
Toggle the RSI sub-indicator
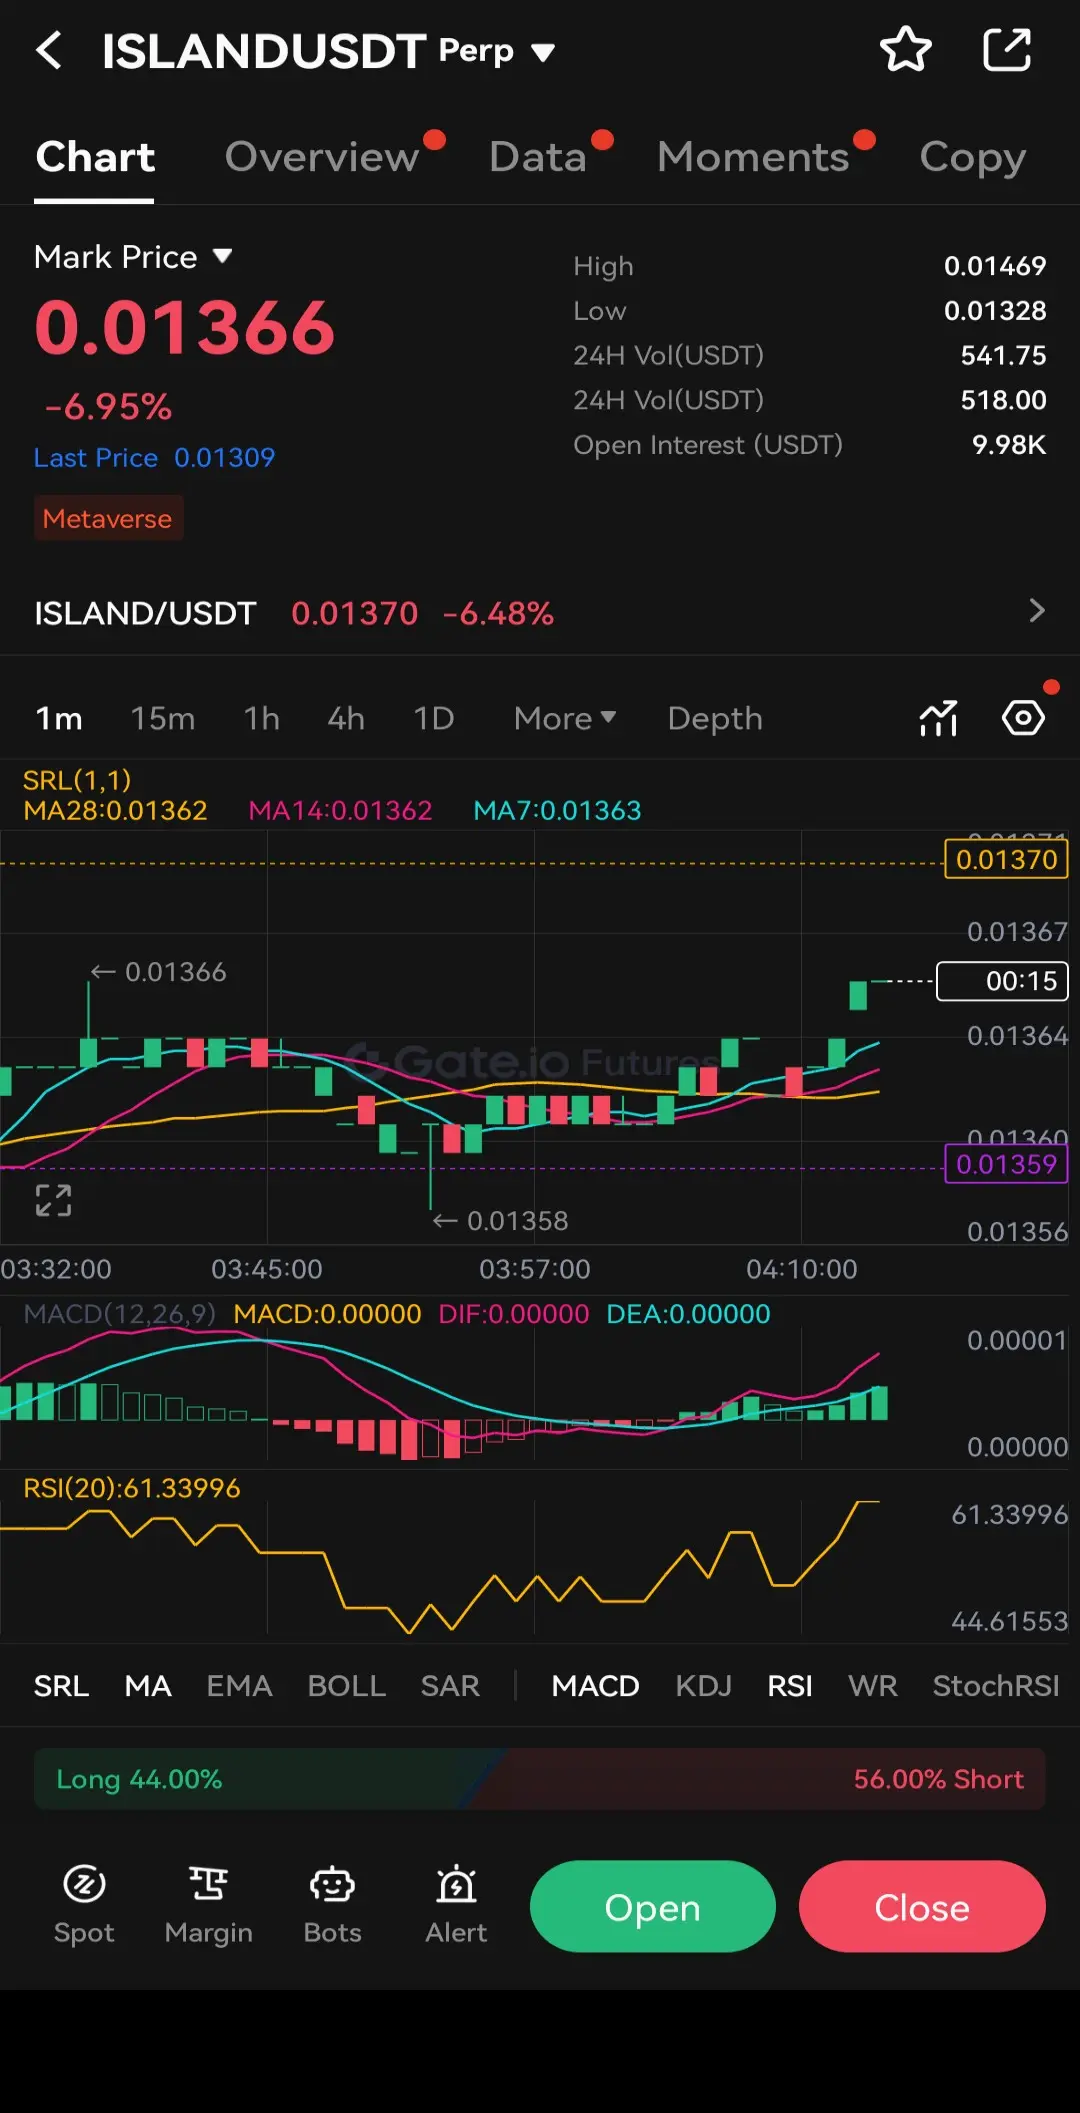point(790,1686)
